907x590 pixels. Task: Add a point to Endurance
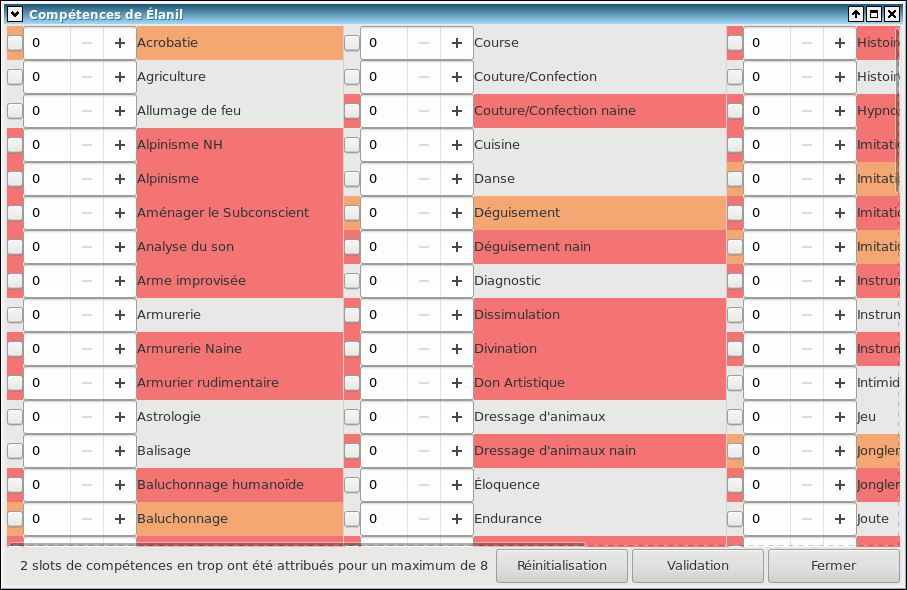point(456,519)
